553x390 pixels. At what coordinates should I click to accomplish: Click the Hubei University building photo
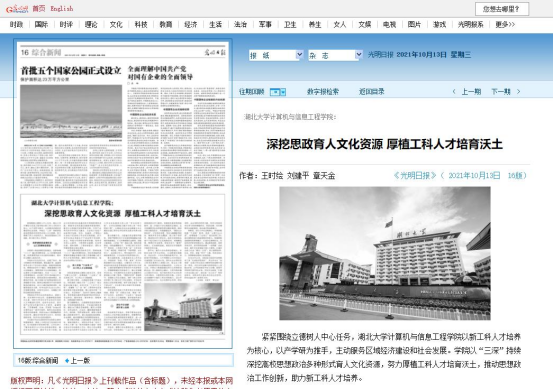pos(385,253)
